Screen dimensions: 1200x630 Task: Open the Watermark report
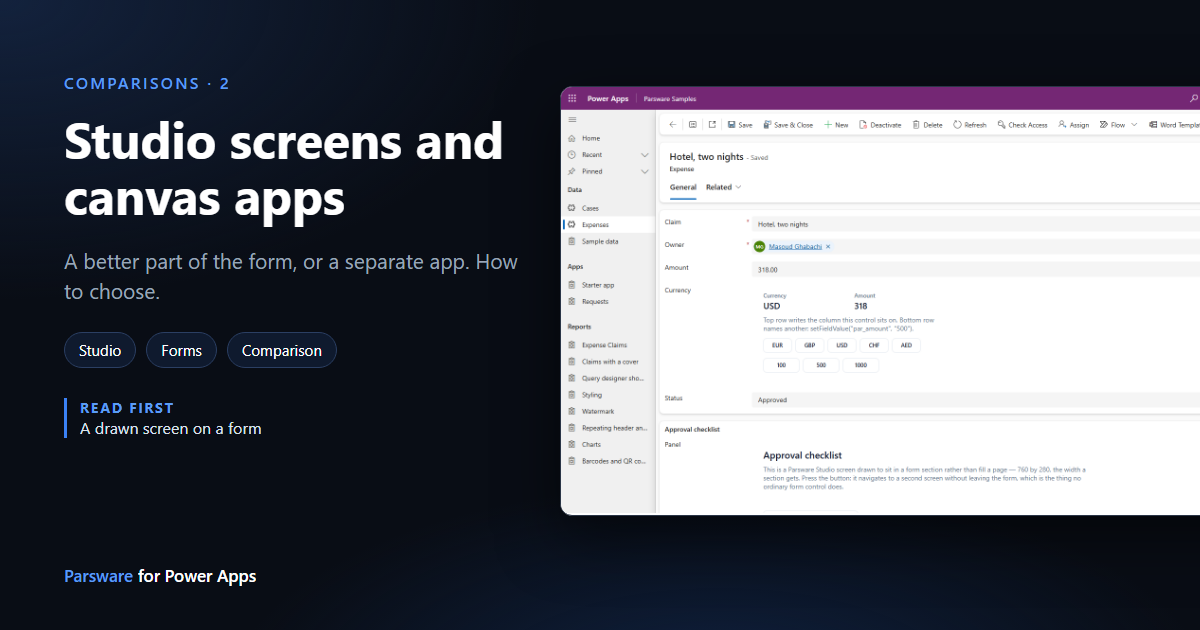point(607,411)
